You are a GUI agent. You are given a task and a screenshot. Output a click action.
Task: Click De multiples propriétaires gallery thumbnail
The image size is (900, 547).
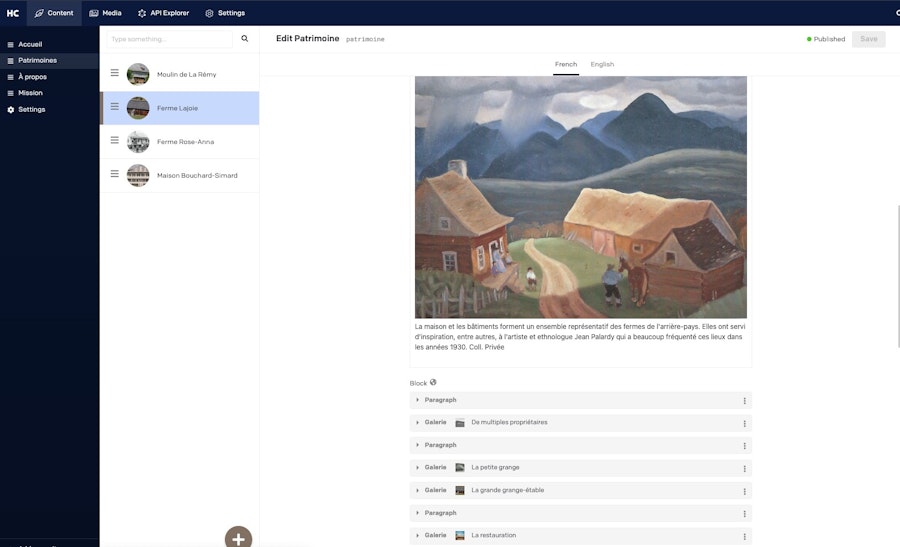[460, 423]
